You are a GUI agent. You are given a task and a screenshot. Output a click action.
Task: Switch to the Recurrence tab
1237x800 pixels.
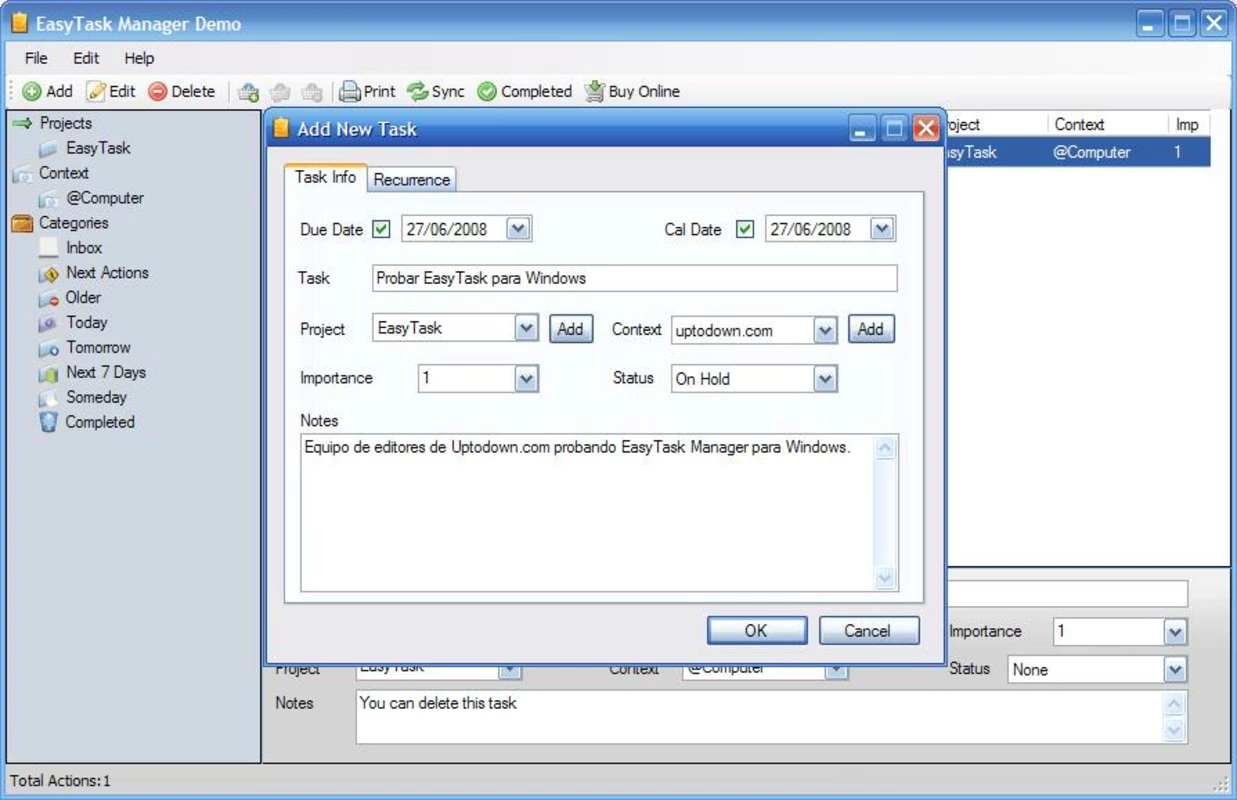point(412,180)
